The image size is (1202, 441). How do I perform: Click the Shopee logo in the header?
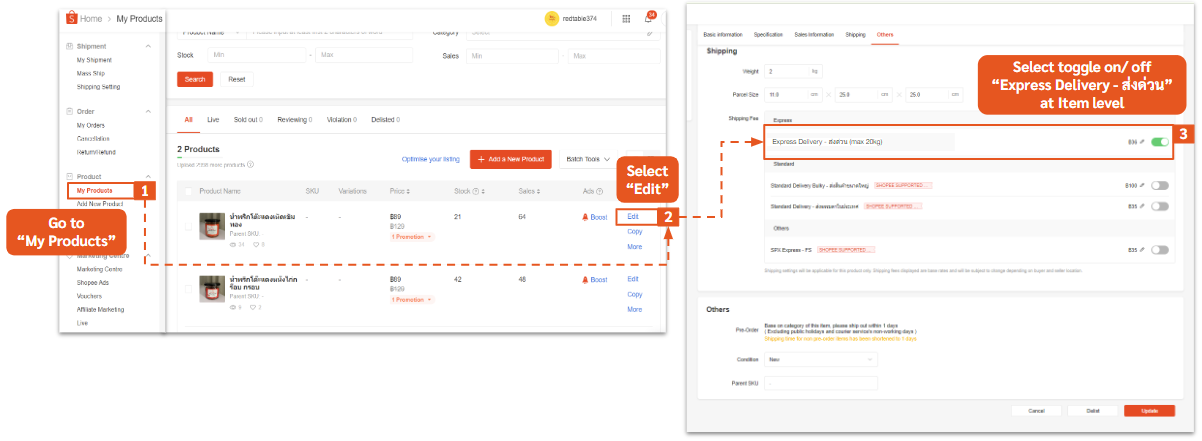pos(72,18)
